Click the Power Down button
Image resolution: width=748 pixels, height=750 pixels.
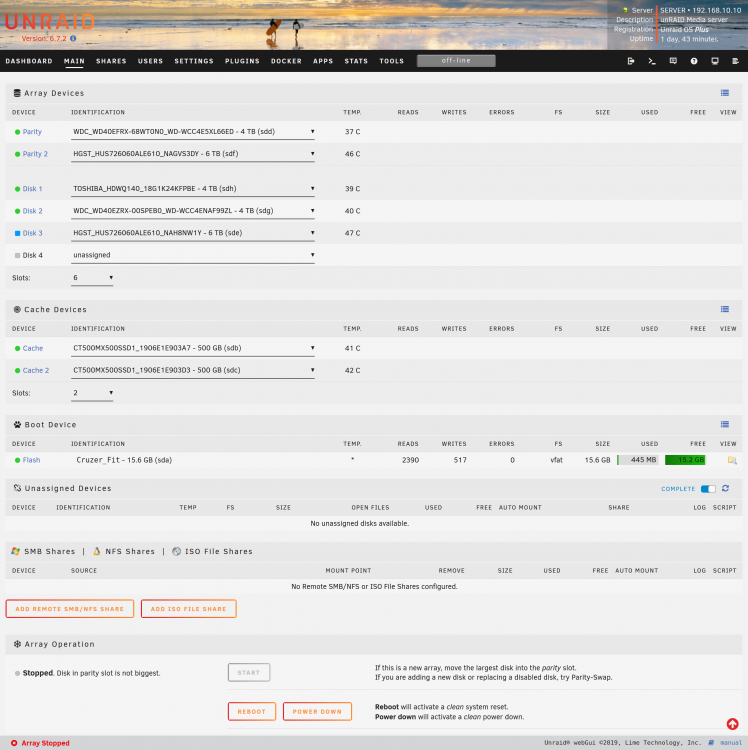[x=317, y=711]
